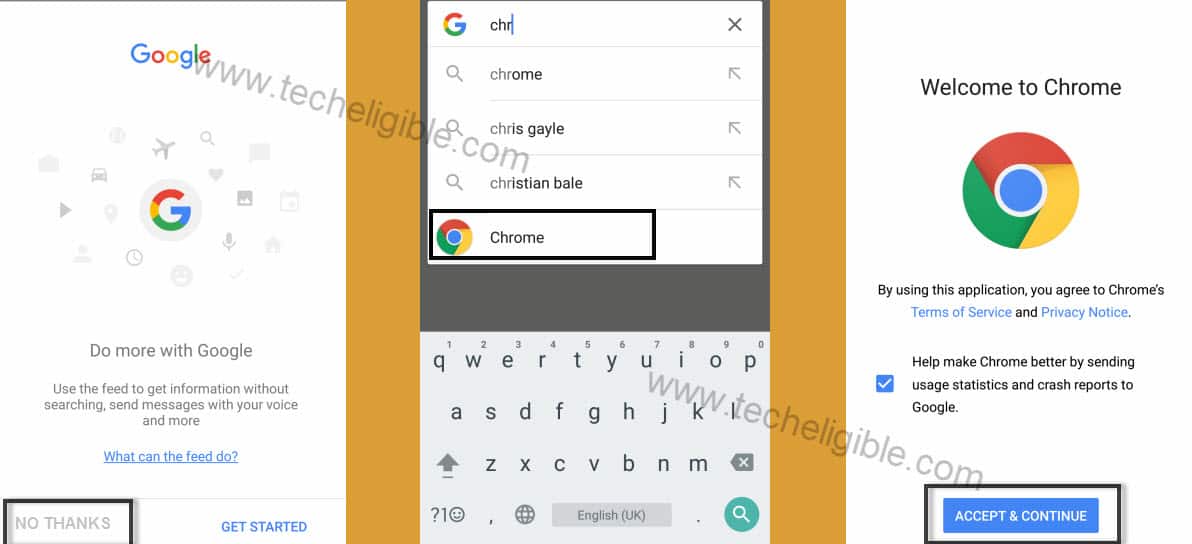This screenshot has width=1192, height=544.
Task: Tap the GET STARTED button
Action: [264, 527]
